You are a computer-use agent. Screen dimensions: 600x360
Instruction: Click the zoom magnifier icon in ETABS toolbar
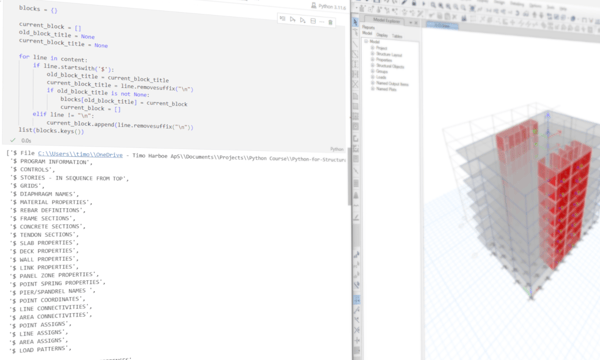pyautogui.click(x=433, y=5)
